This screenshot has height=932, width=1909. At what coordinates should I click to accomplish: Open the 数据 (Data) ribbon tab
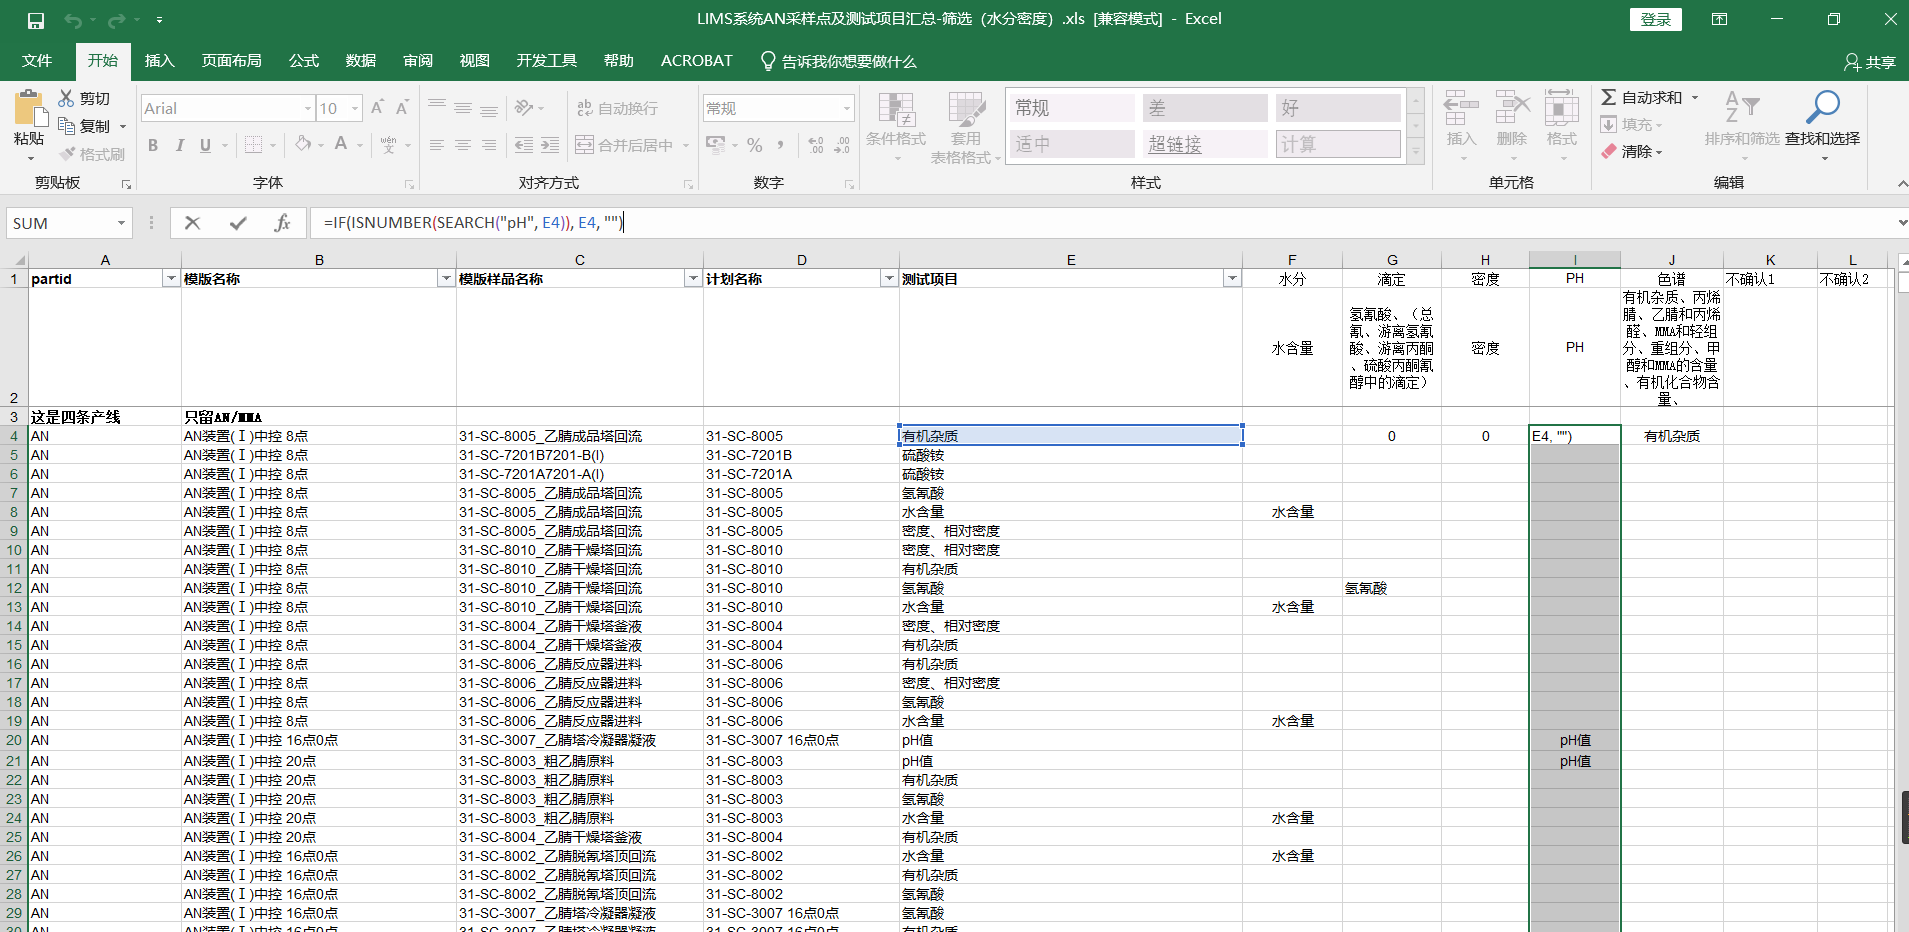click(360, 61)
